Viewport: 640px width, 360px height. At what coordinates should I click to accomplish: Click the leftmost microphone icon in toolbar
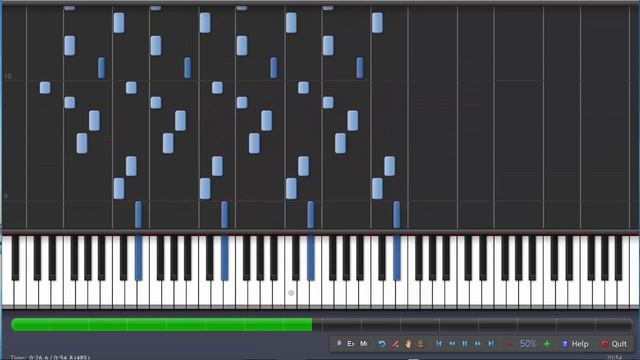[x=339, y=344]
